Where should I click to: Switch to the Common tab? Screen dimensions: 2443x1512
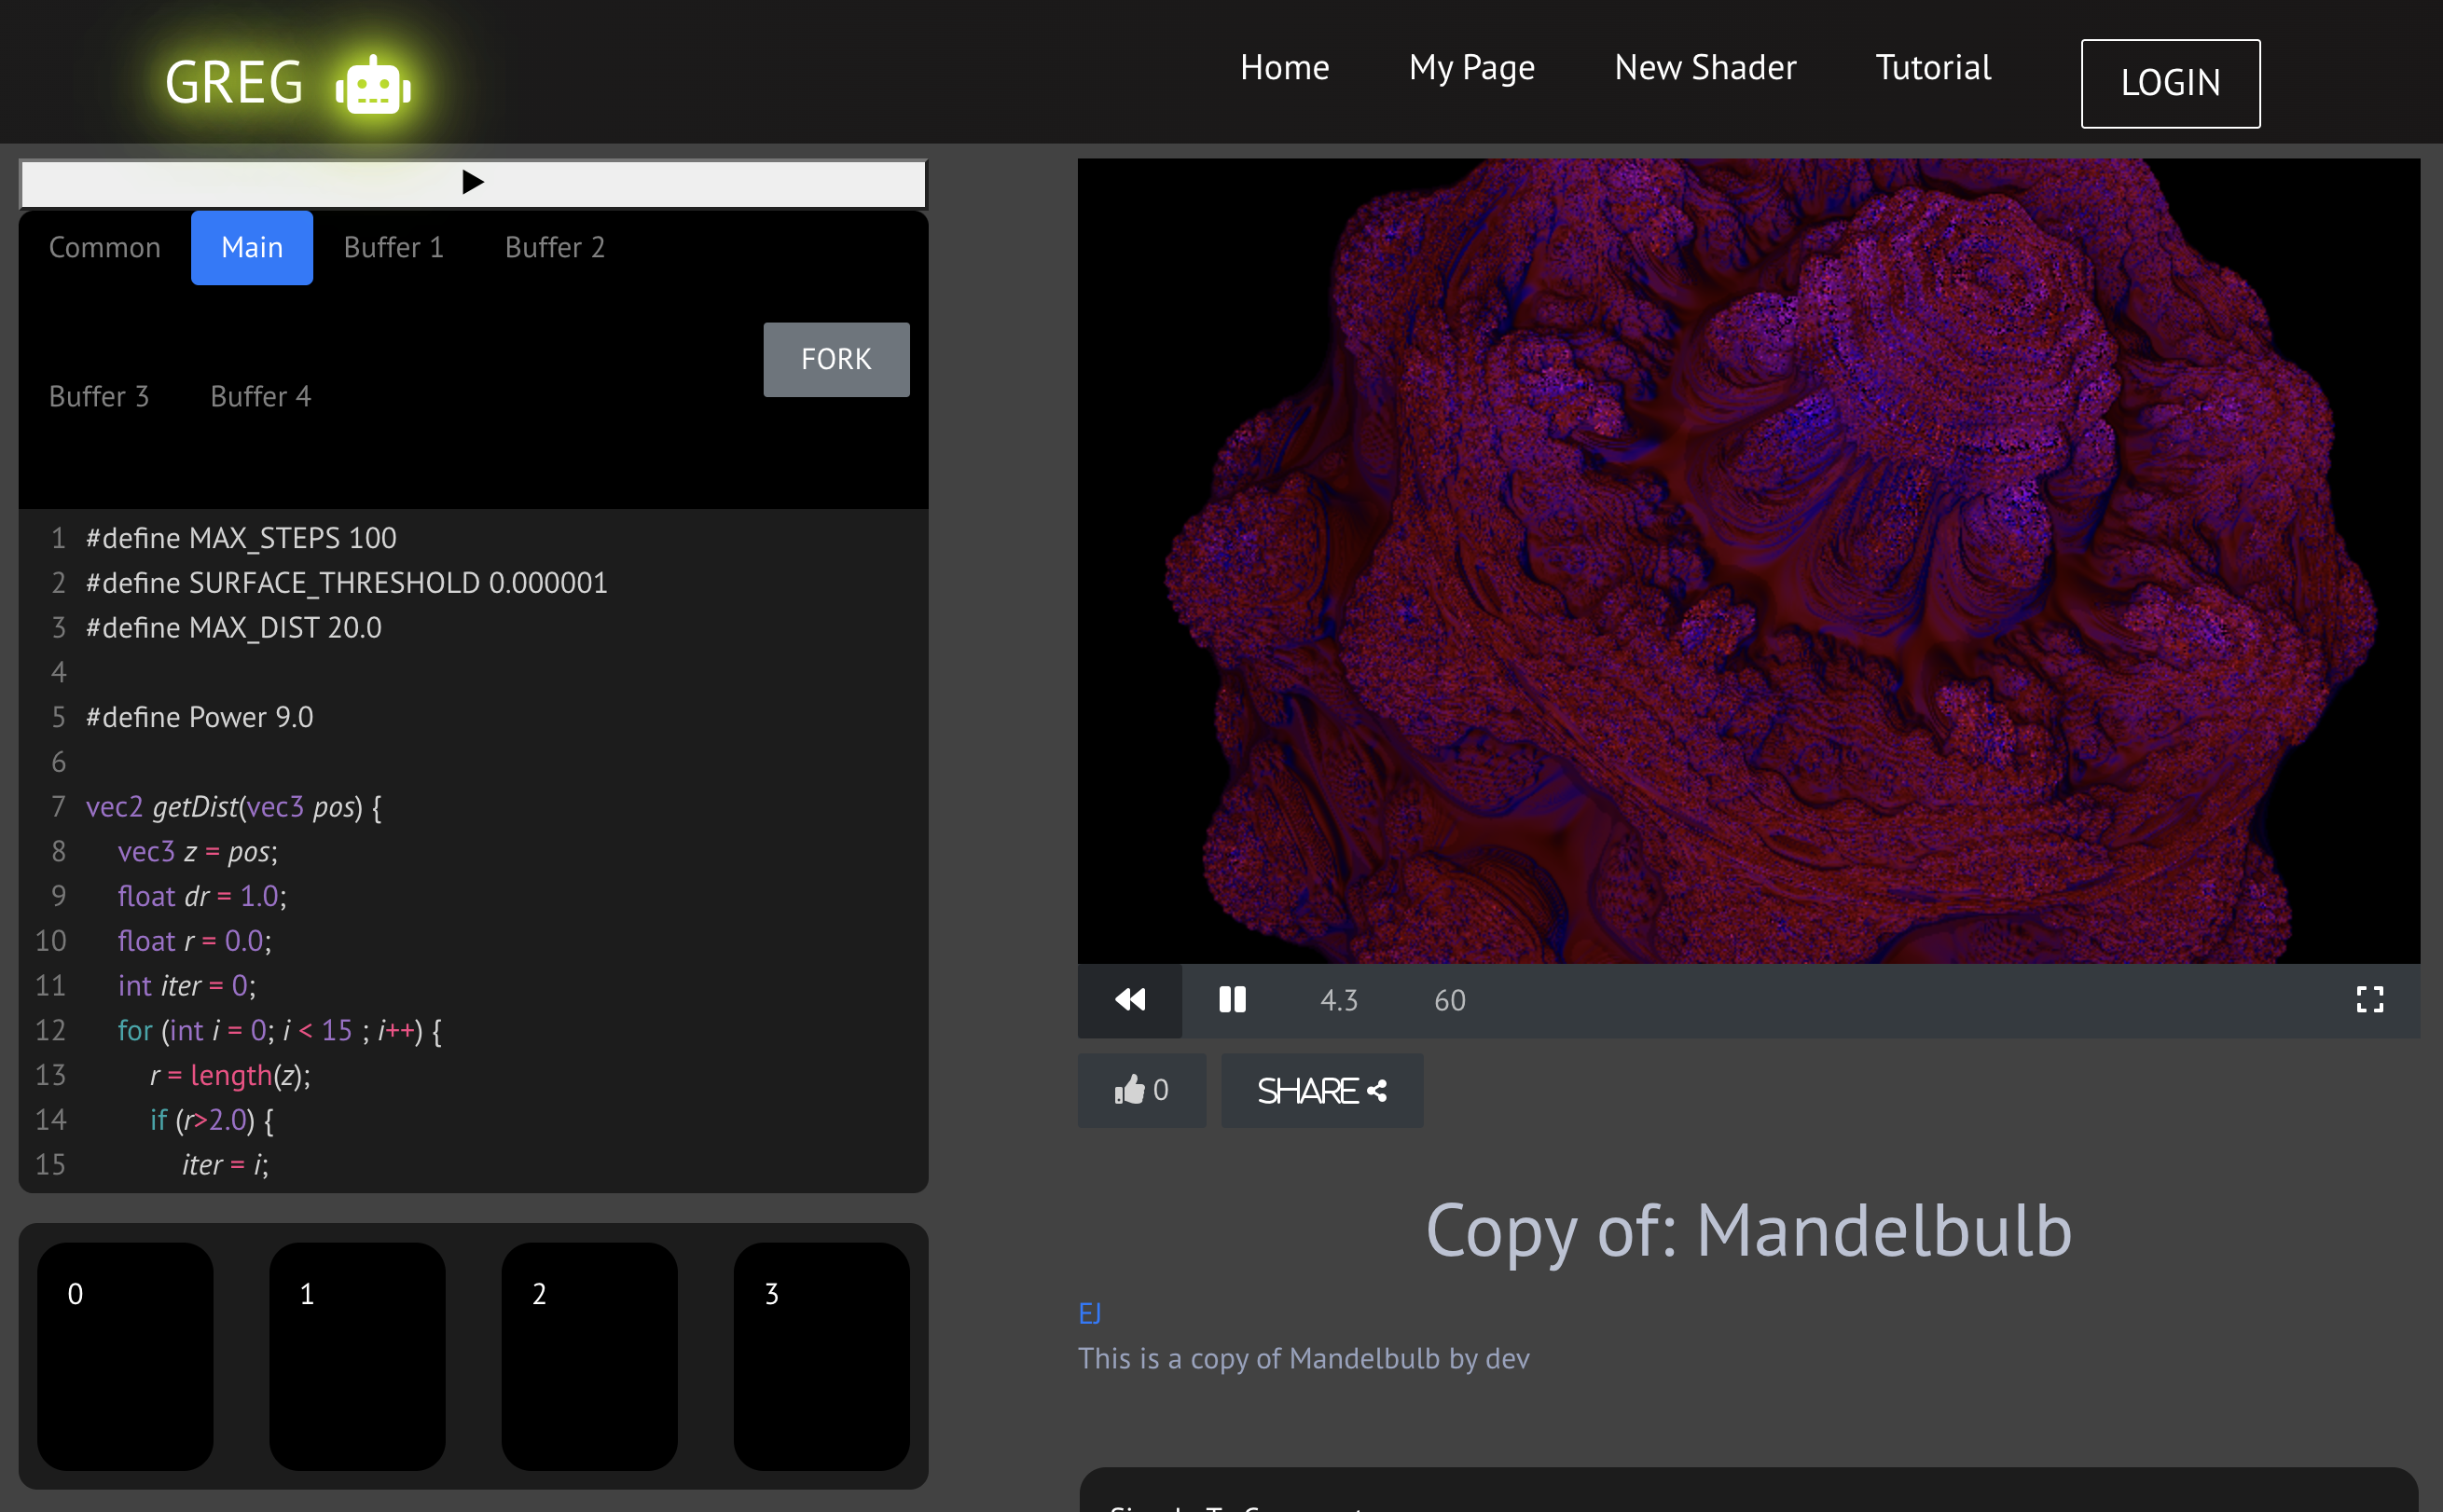pyautogui.click(x=104, y=247)
